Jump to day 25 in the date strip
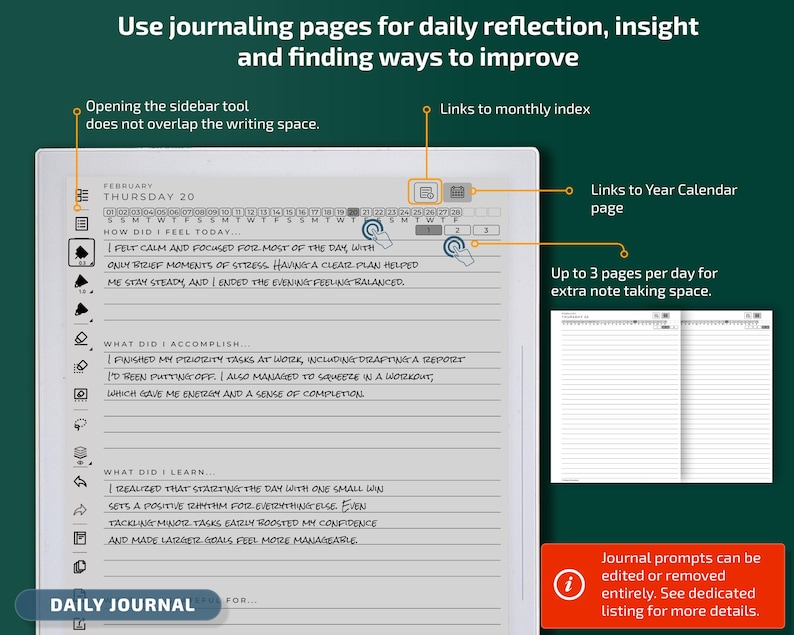The image size is (794, 635). (417, 212)
